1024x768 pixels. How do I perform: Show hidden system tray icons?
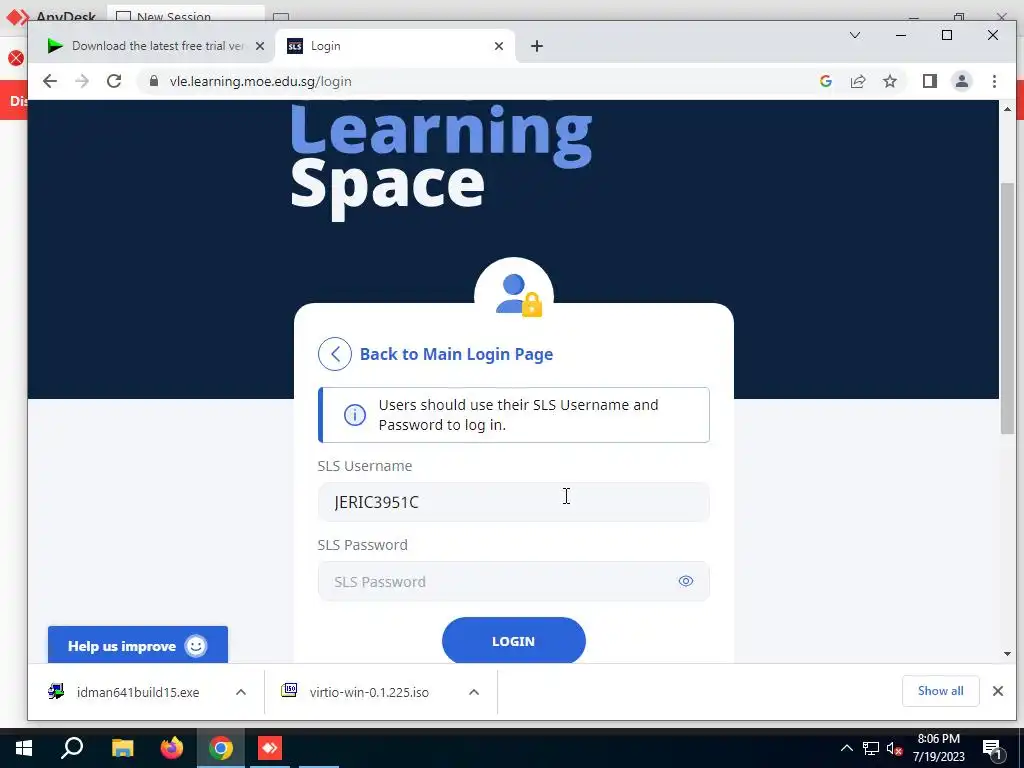point(846,748)
